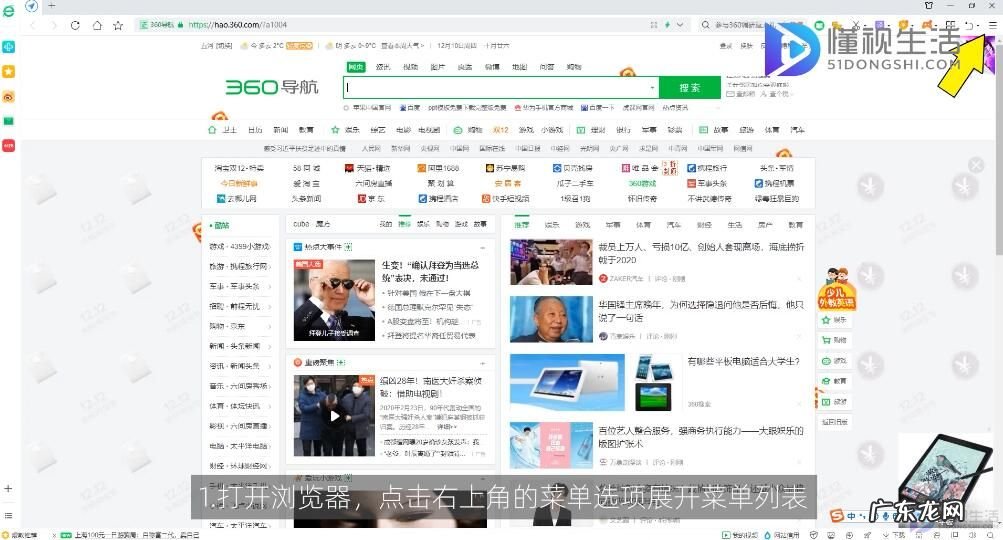Open the browser main menu (three lines)
The width and height of the screenshot is (1003, 540).
pyautogui.click(x=992, y=25)
